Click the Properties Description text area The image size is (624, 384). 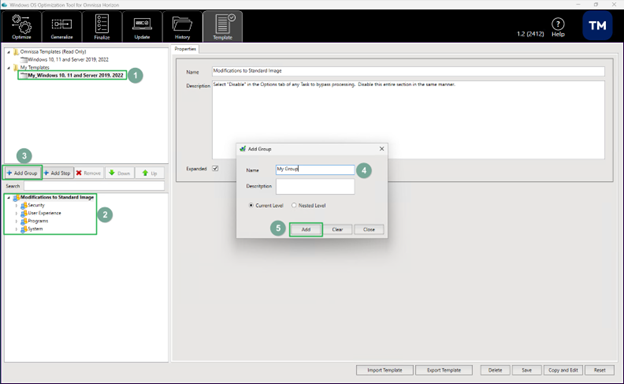pos(408,120)
